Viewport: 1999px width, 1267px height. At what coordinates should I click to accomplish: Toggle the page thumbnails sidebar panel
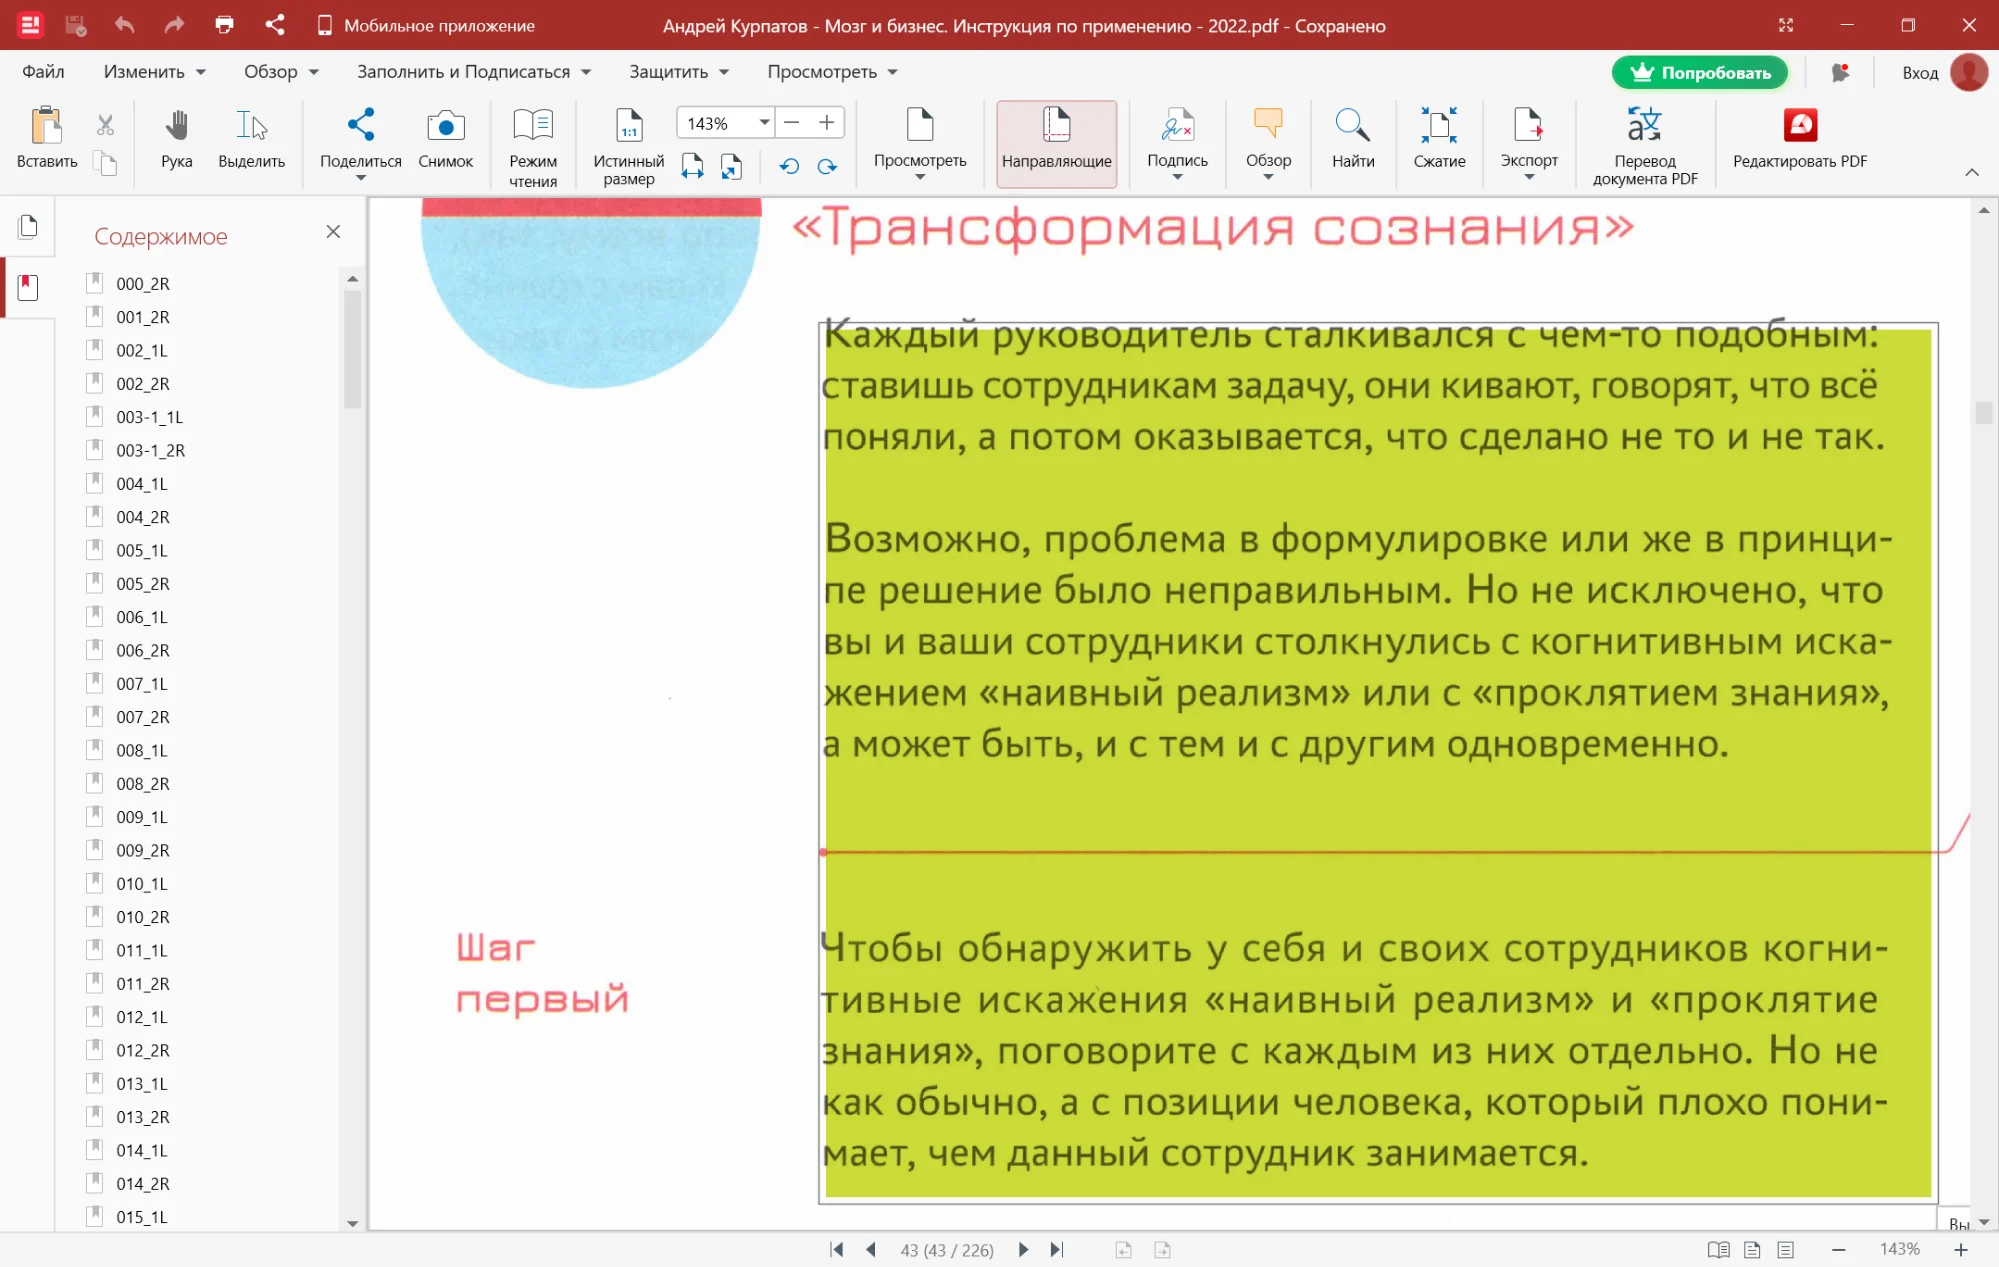click(x=28, y=227)
